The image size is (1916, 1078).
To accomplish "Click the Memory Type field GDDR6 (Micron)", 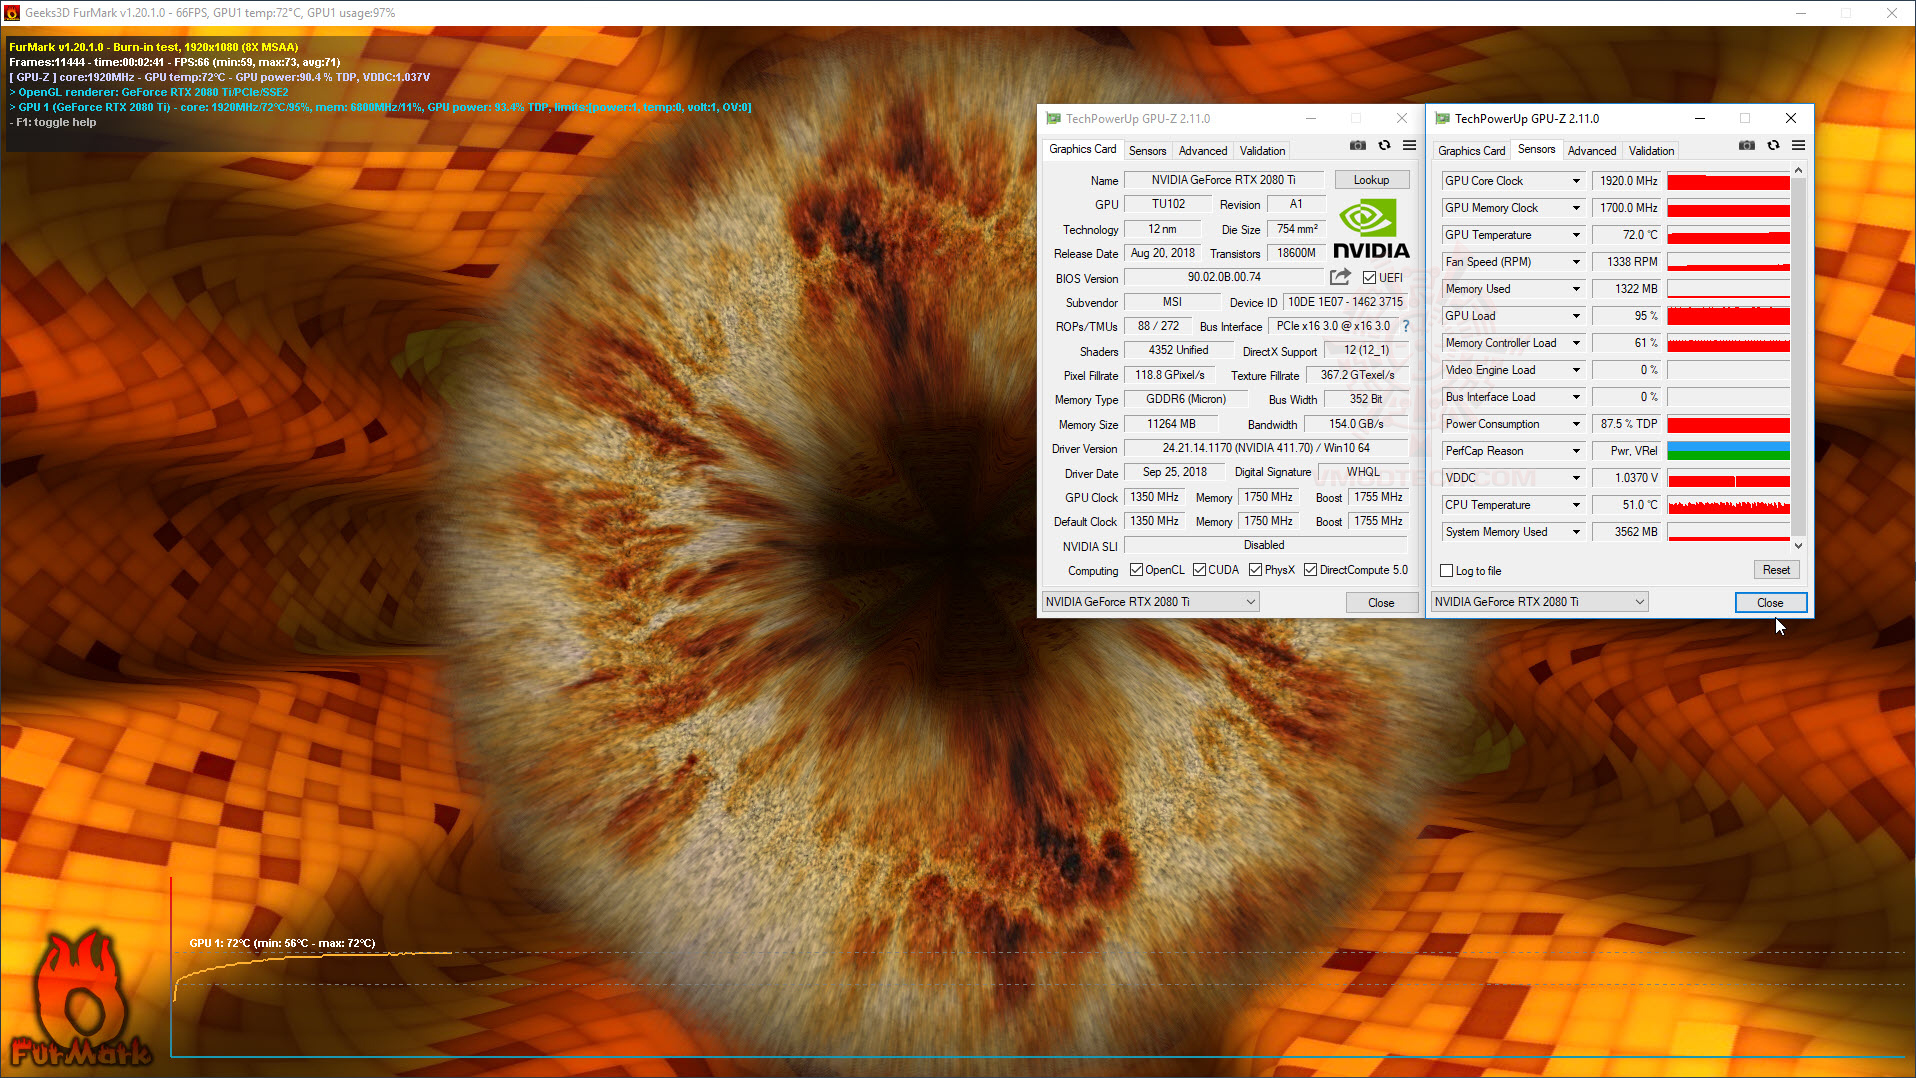I will [x=1186, y=399].
